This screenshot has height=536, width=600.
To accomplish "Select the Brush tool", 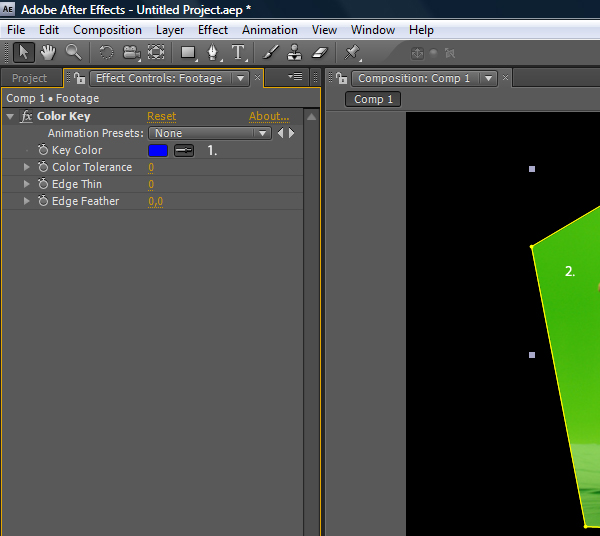I will [271, 52].
